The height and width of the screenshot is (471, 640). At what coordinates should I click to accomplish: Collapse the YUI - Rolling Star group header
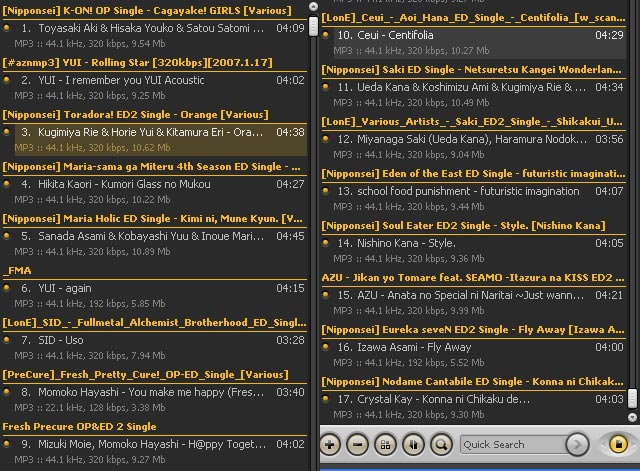pos(154,62)
